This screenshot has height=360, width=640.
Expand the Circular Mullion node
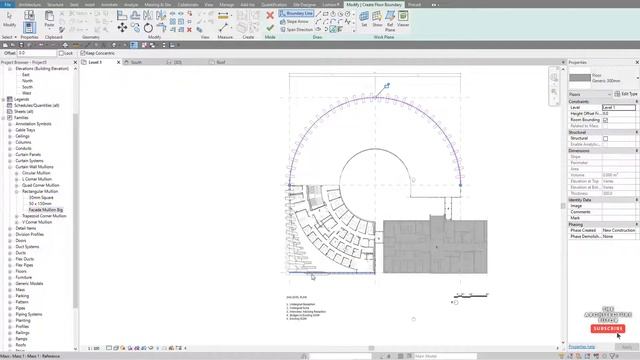(x=17, y=173)
